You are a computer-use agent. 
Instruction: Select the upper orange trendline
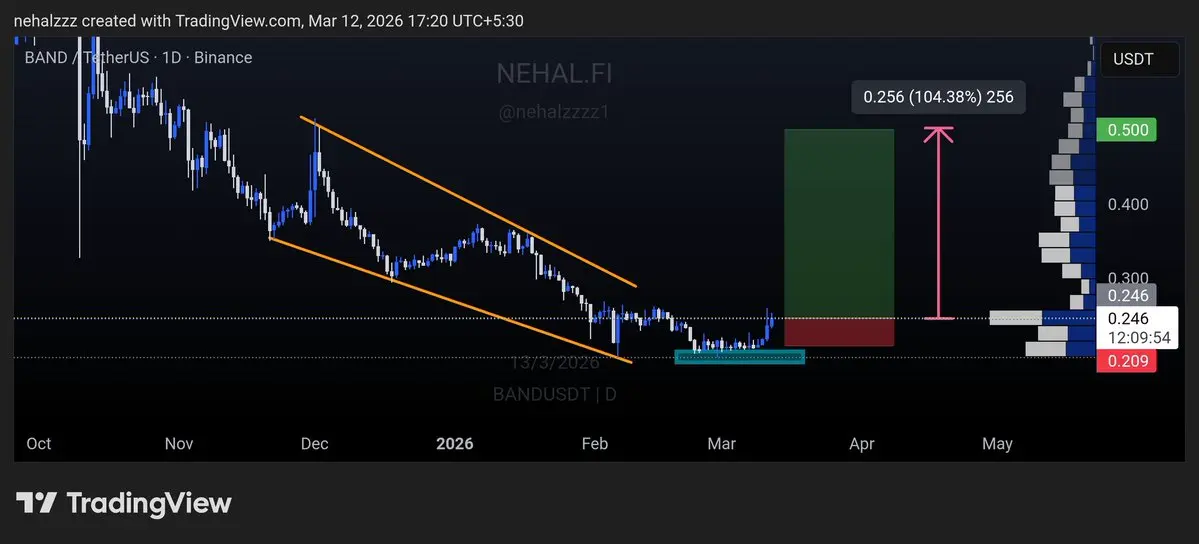pos(468,202)
